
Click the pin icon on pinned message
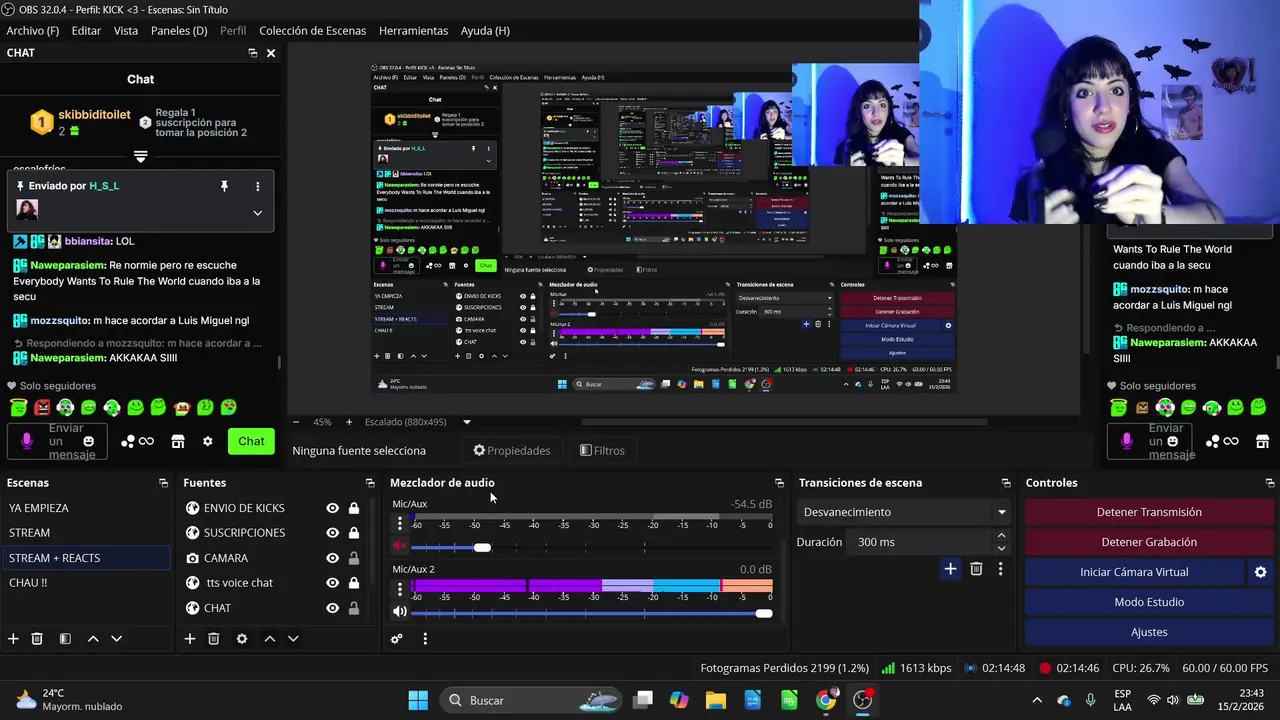pyautogui.click(x=224, y=186)
